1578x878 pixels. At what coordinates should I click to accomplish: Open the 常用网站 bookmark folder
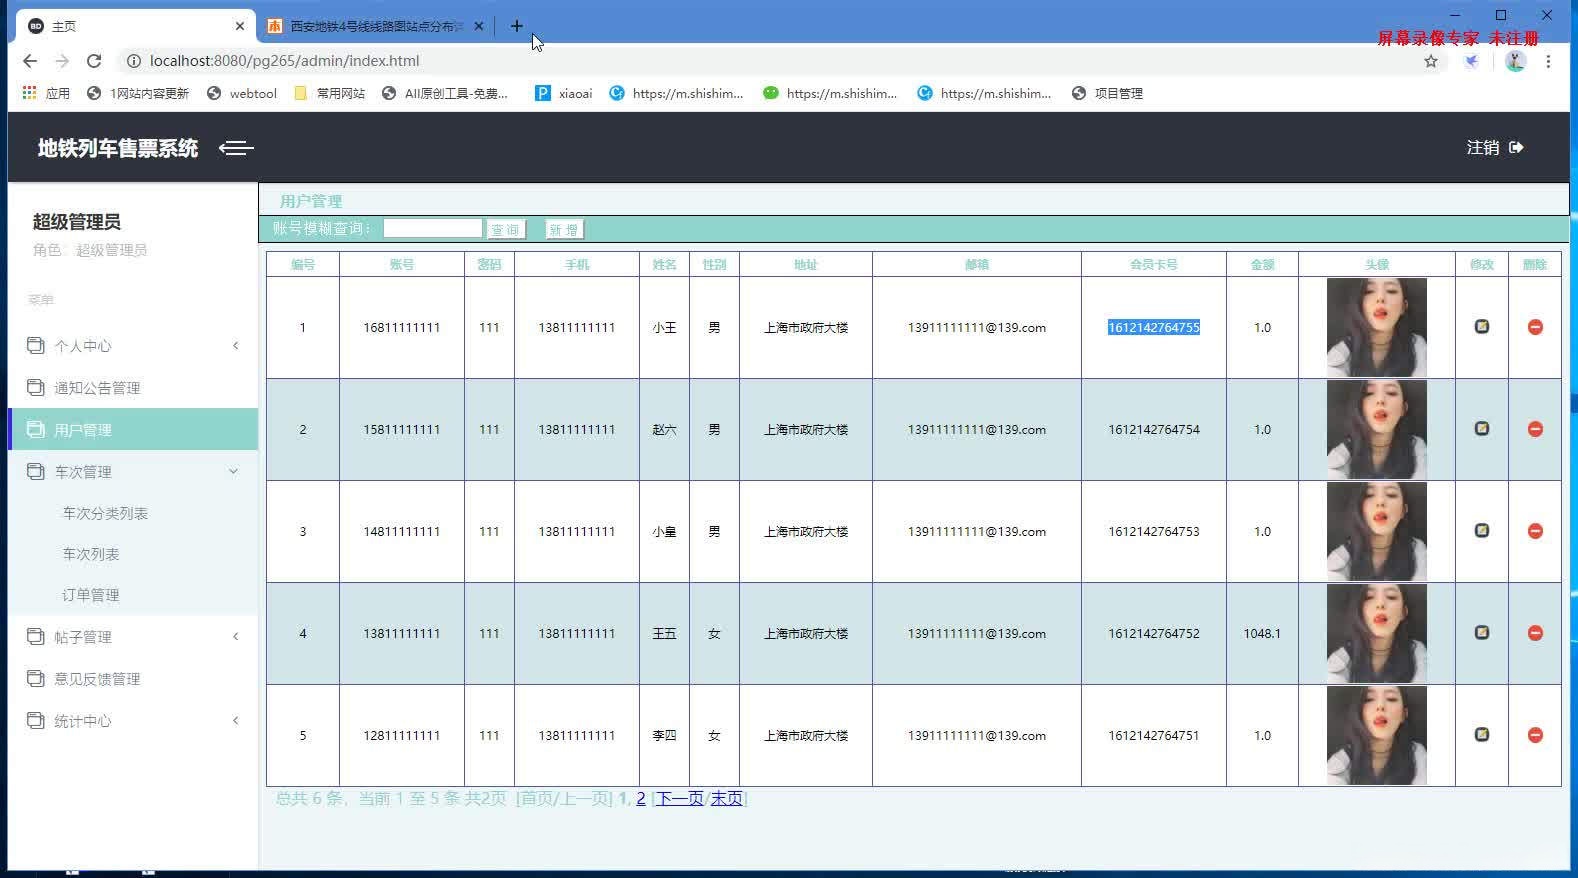click(329, 93)
